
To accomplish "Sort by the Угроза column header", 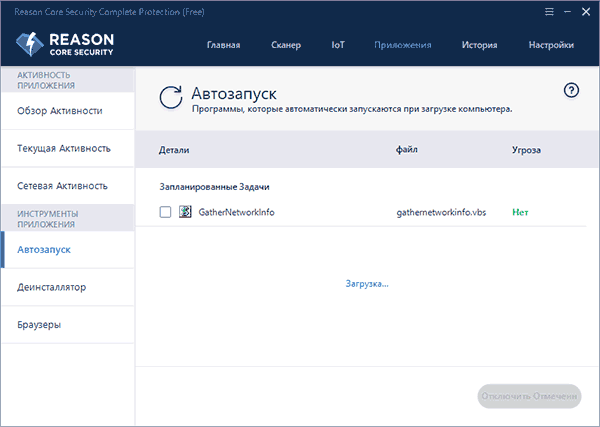I will coord(526,150).
